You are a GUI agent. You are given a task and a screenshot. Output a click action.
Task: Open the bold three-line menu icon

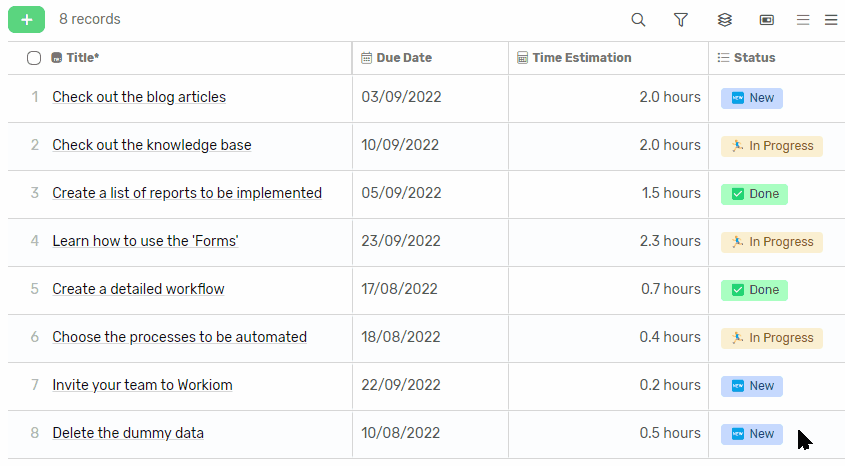pyautogui.click(x=831, y=20)
